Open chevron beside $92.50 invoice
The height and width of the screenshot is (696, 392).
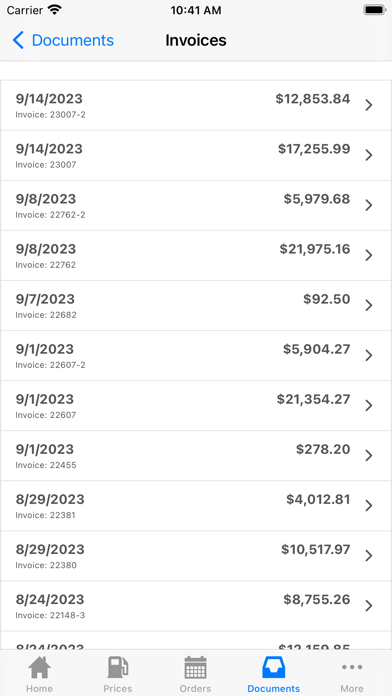point(368,305)
